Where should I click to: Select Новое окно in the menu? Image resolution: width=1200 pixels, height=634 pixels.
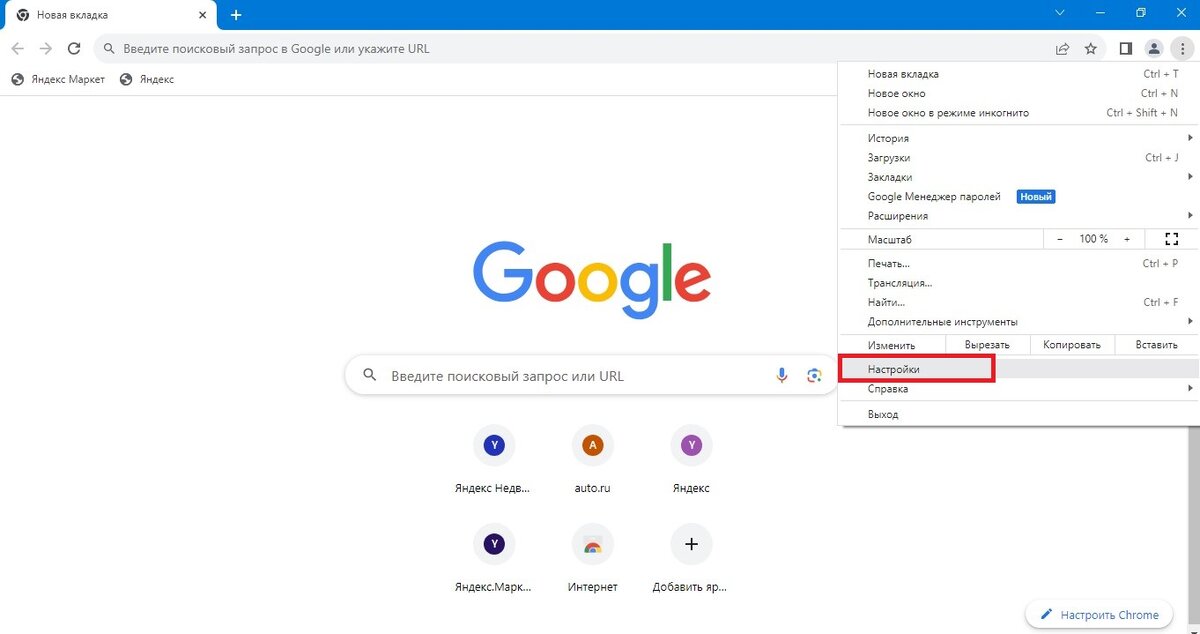coord(1017,93)
